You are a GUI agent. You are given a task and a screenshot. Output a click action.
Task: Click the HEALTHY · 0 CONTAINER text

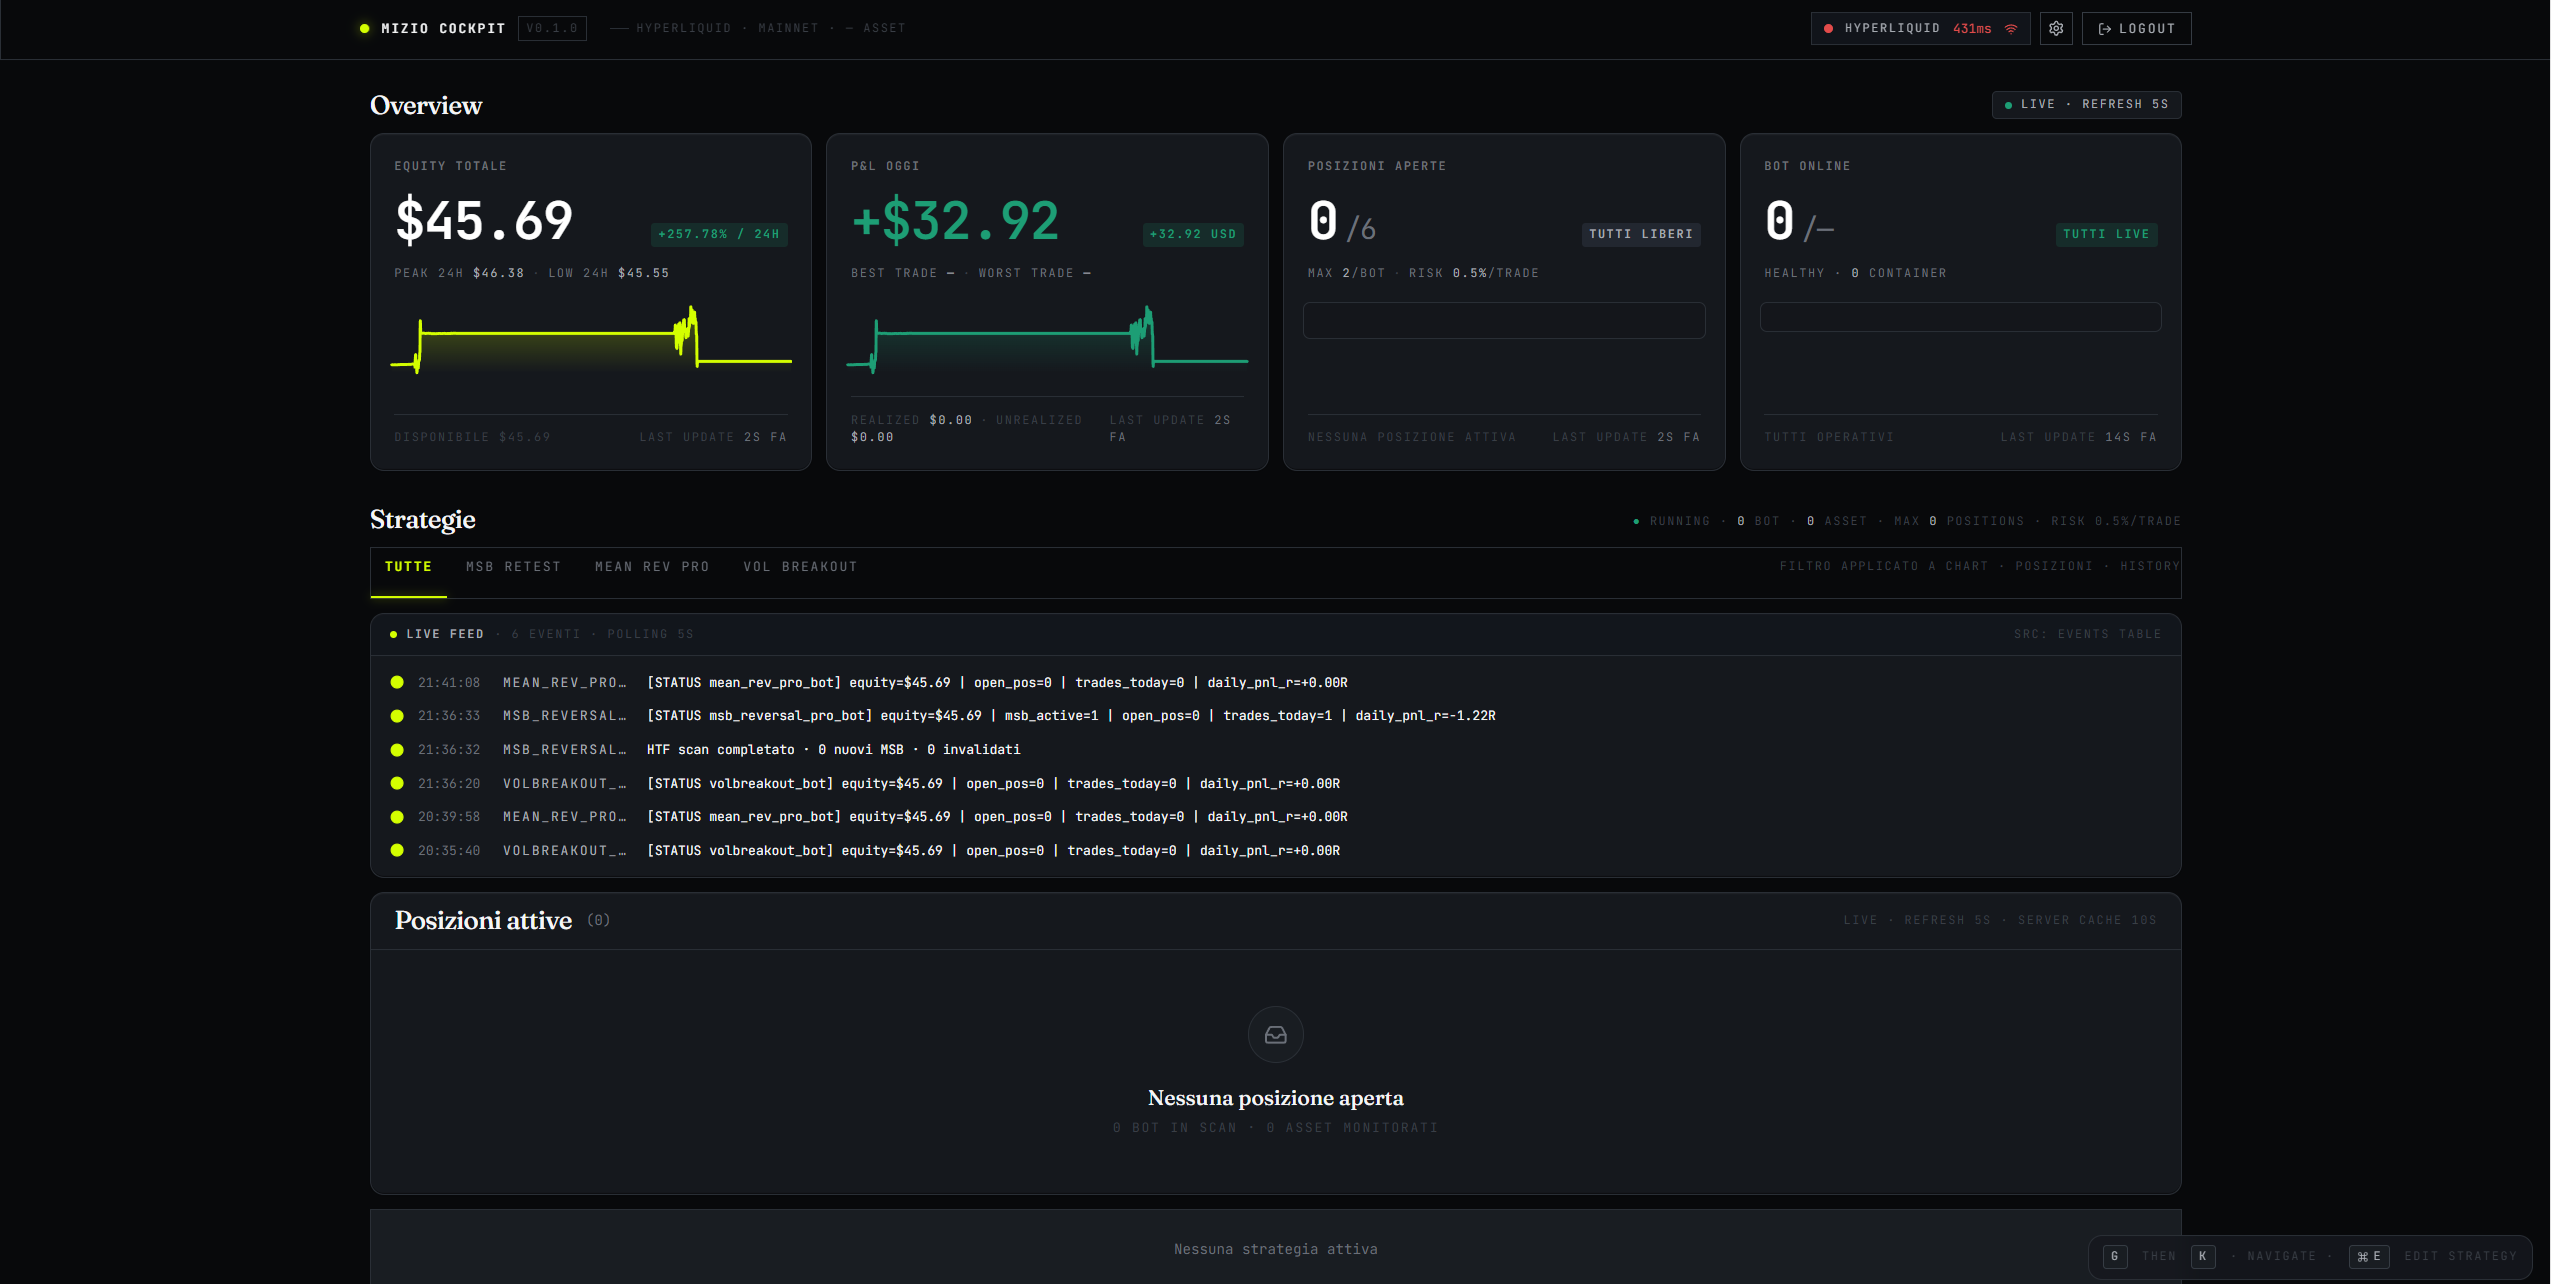pos(1855,273)
